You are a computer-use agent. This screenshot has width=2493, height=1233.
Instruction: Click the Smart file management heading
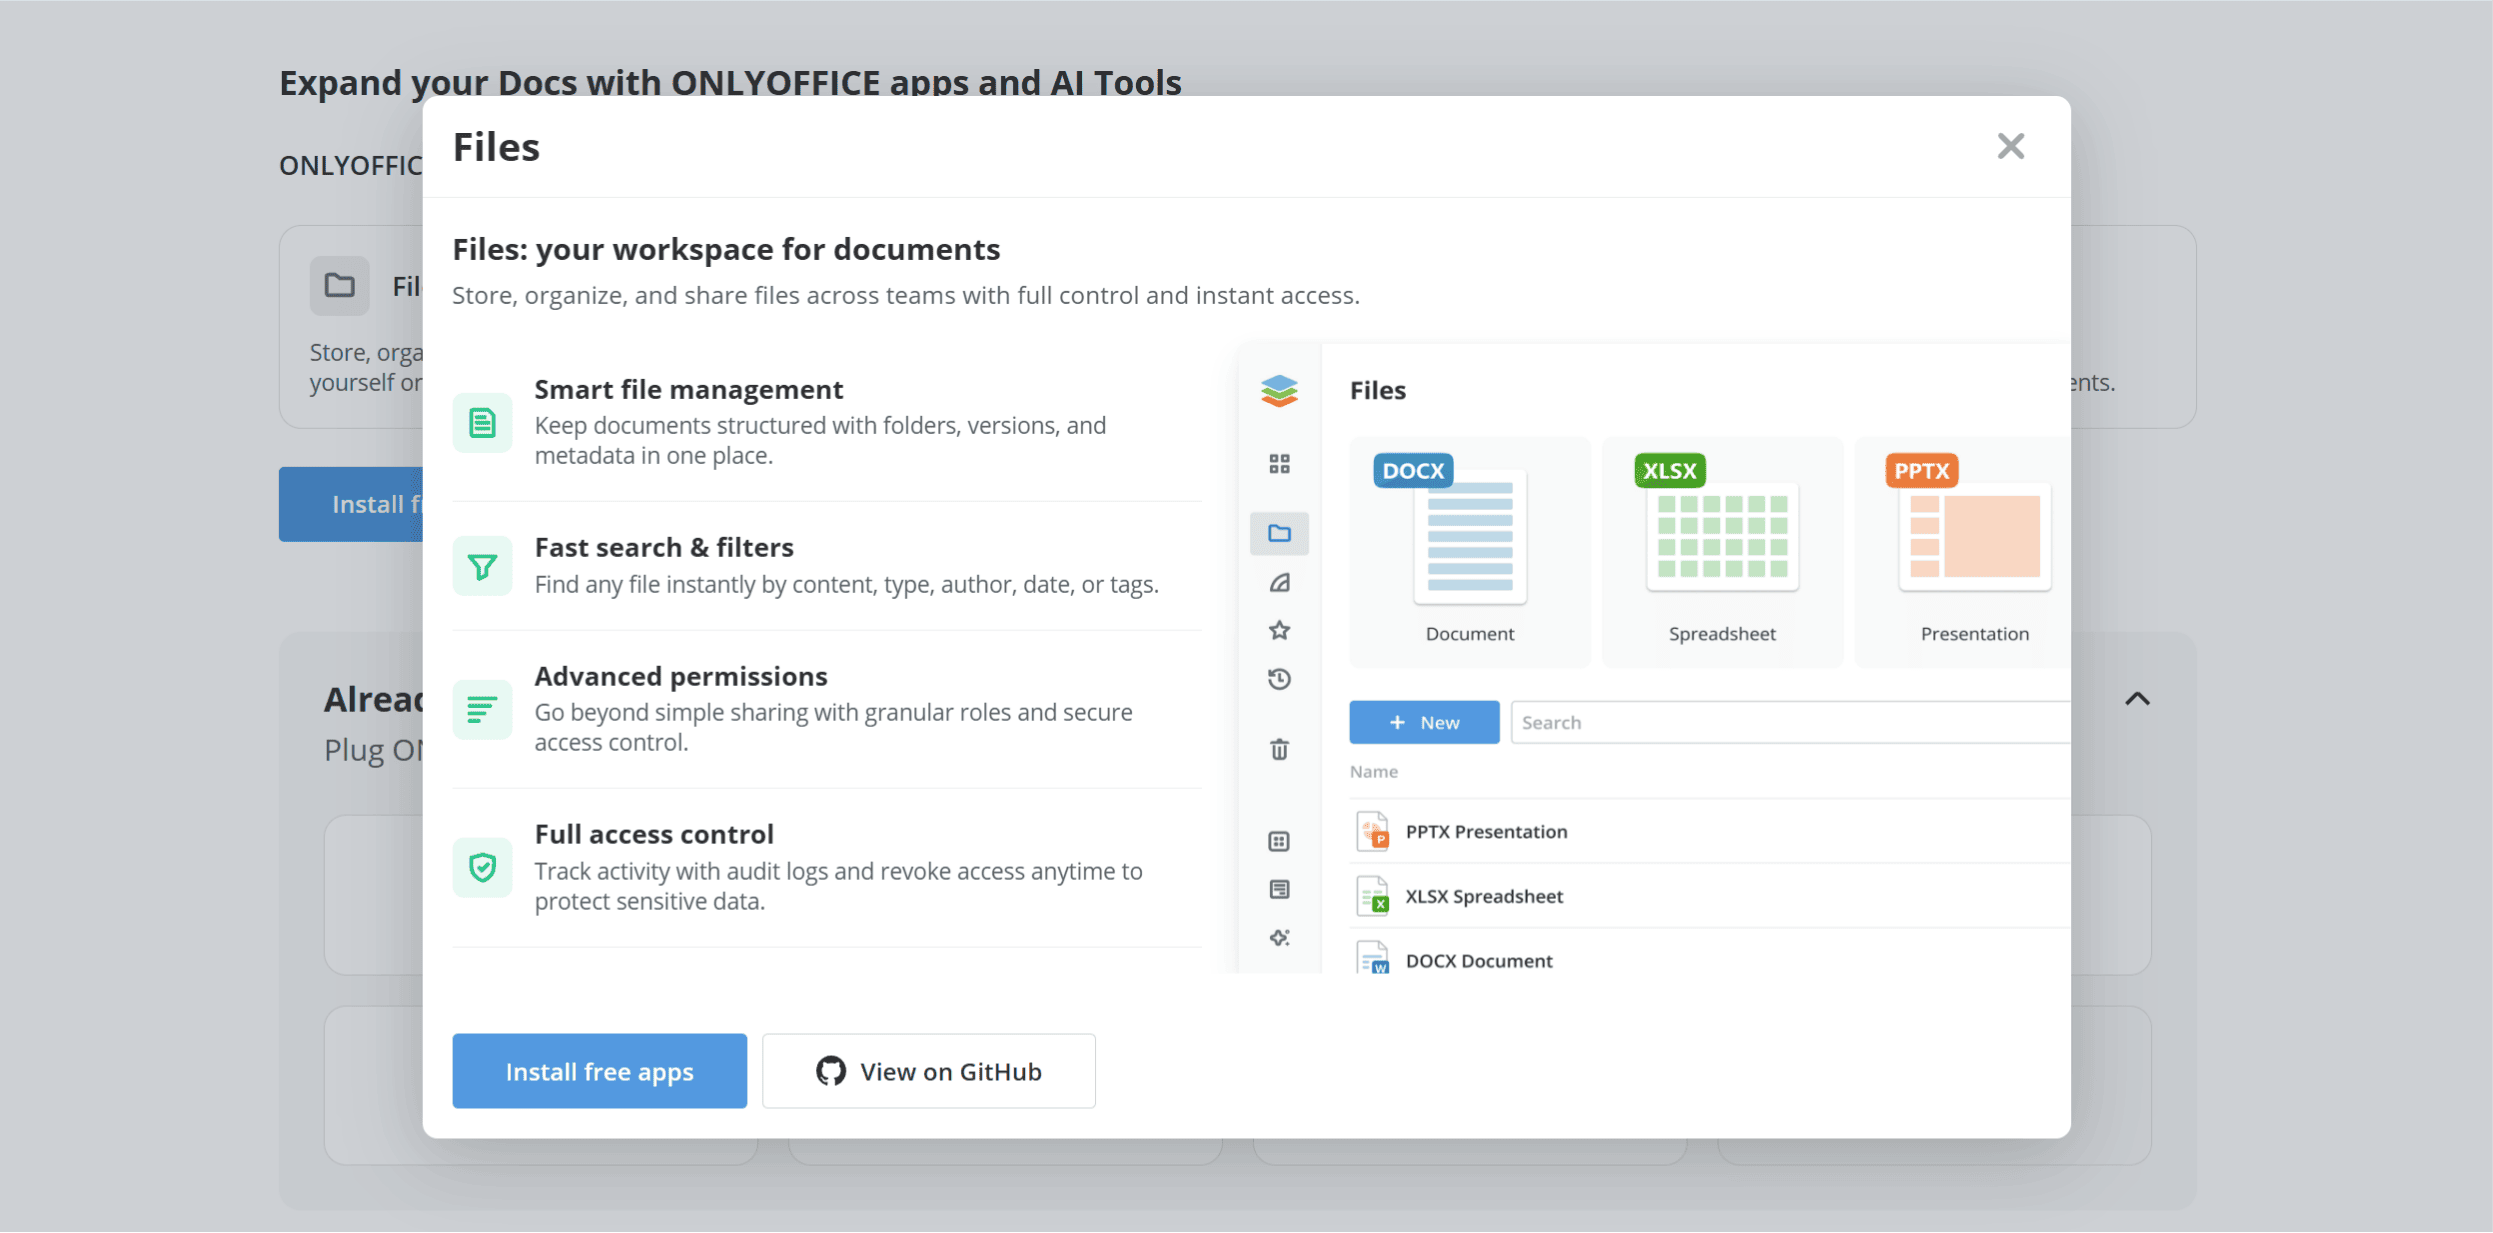pyautogui.click(x=688, y=389)
